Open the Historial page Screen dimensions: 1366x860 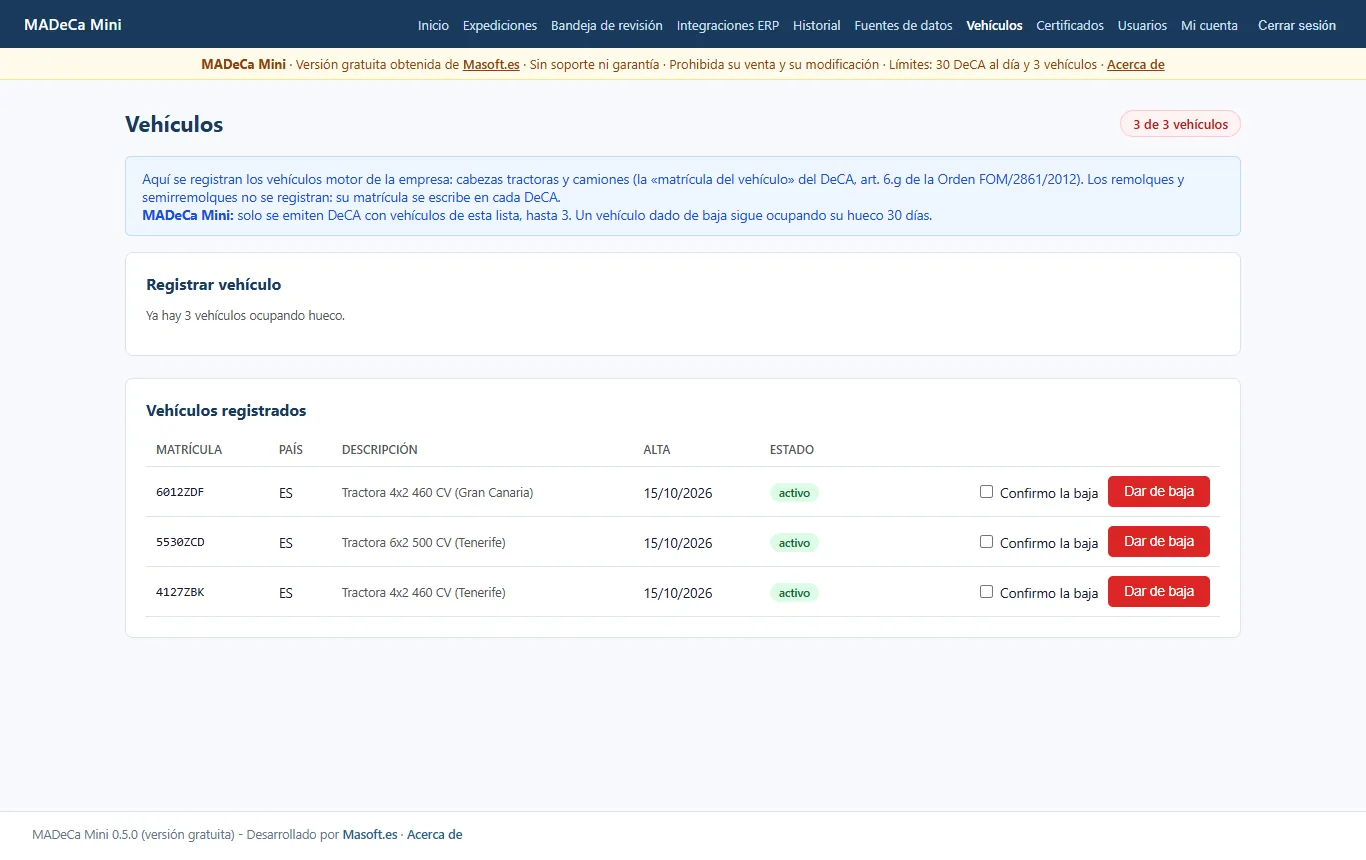[x=817, y=25]
